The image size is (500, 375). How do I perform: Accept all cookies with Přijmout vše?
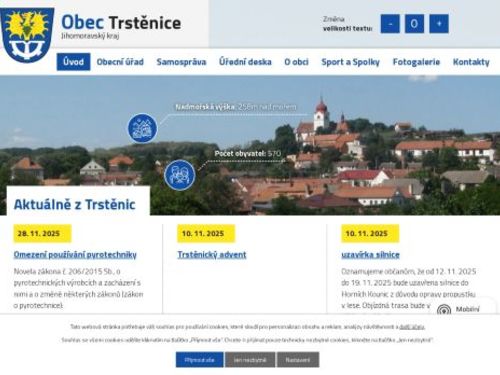point(199,360)
